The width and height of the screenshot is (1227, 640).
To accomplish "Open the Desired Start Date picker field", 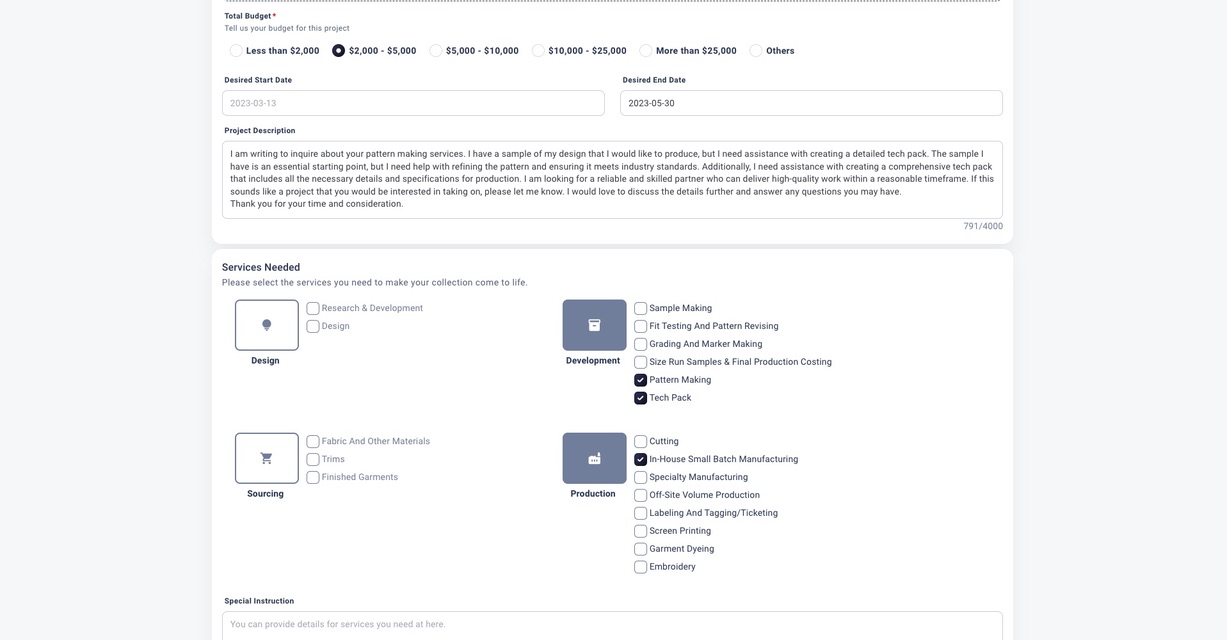I will pyautogui.click(x=413, y=103).
